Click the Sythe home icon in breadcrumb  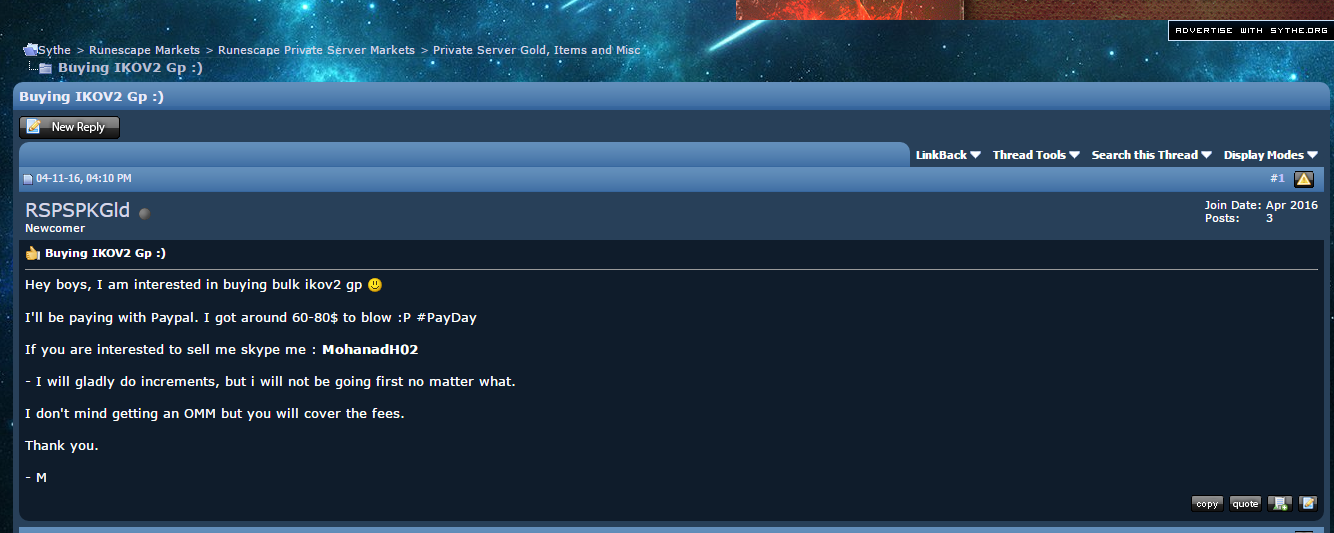[x=30, y=49]
